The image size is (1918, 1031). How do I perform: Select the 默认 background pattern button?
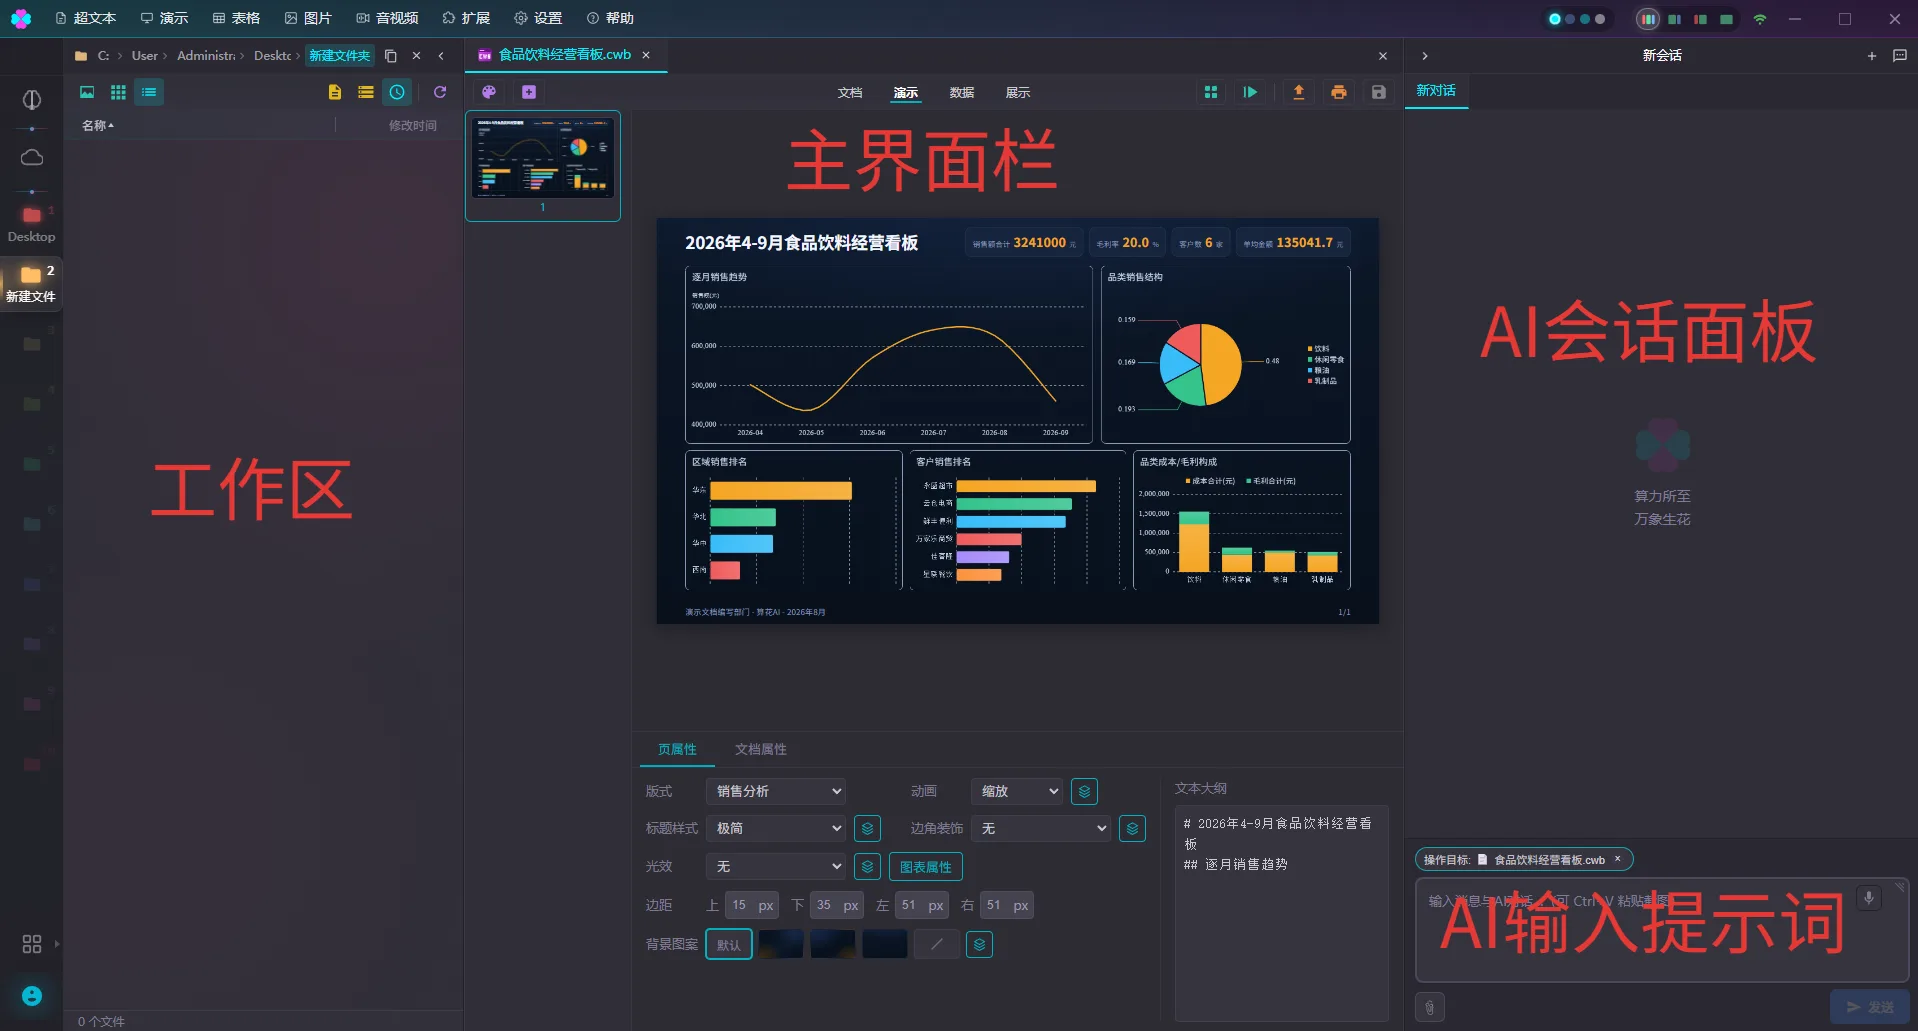point(729,944)
